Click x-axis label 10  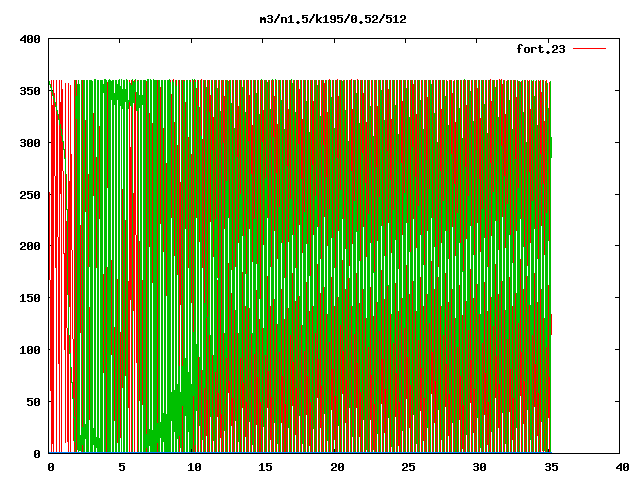[194, 467]
